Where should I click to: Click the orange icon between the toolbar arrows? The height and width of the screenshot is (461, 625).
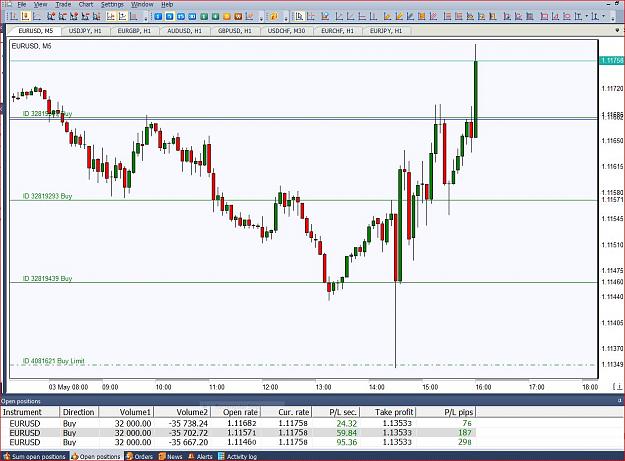click(274, 16)
